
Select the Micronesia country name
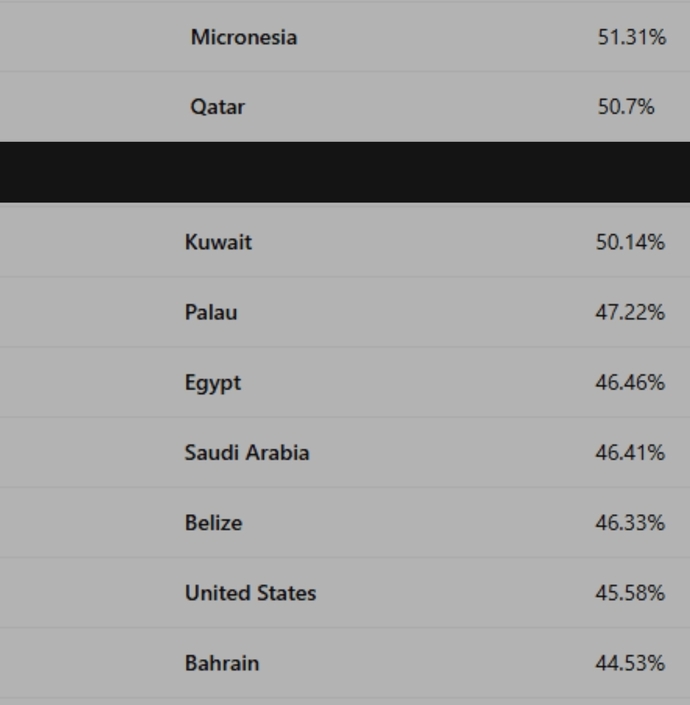tap(244, 37)
